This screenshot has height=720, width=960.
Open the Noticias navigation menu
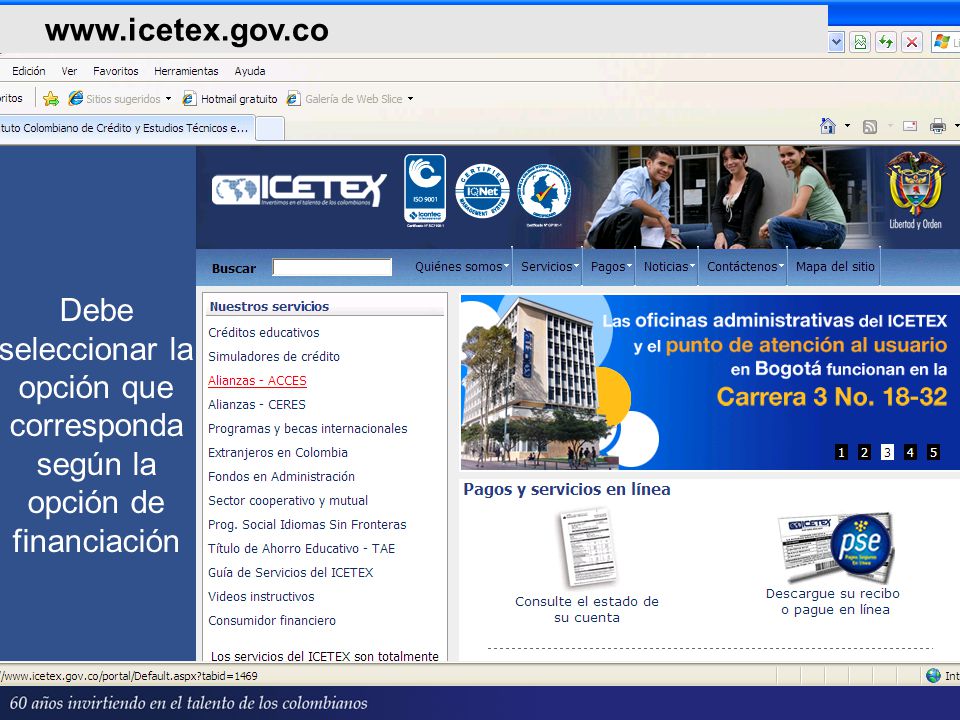(x=669, y=267)
